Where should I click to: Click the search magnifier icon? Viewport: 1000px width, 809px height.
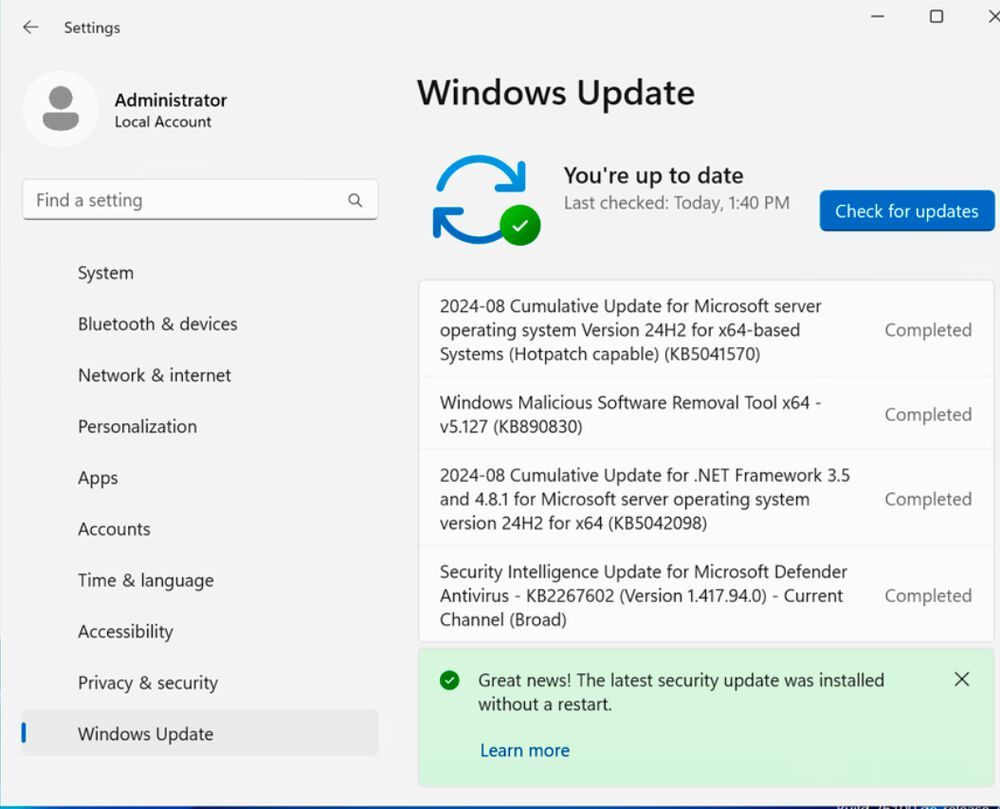355,200
